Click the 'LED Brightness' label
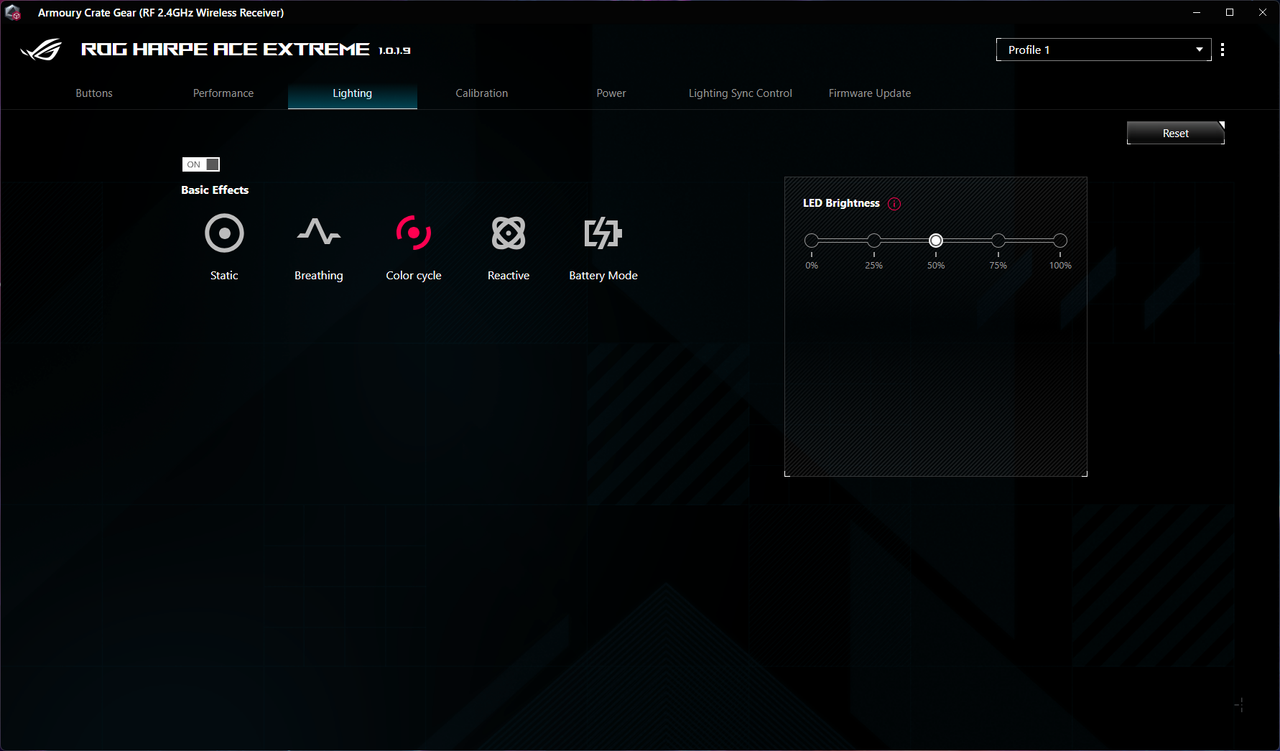 (841, 203)
